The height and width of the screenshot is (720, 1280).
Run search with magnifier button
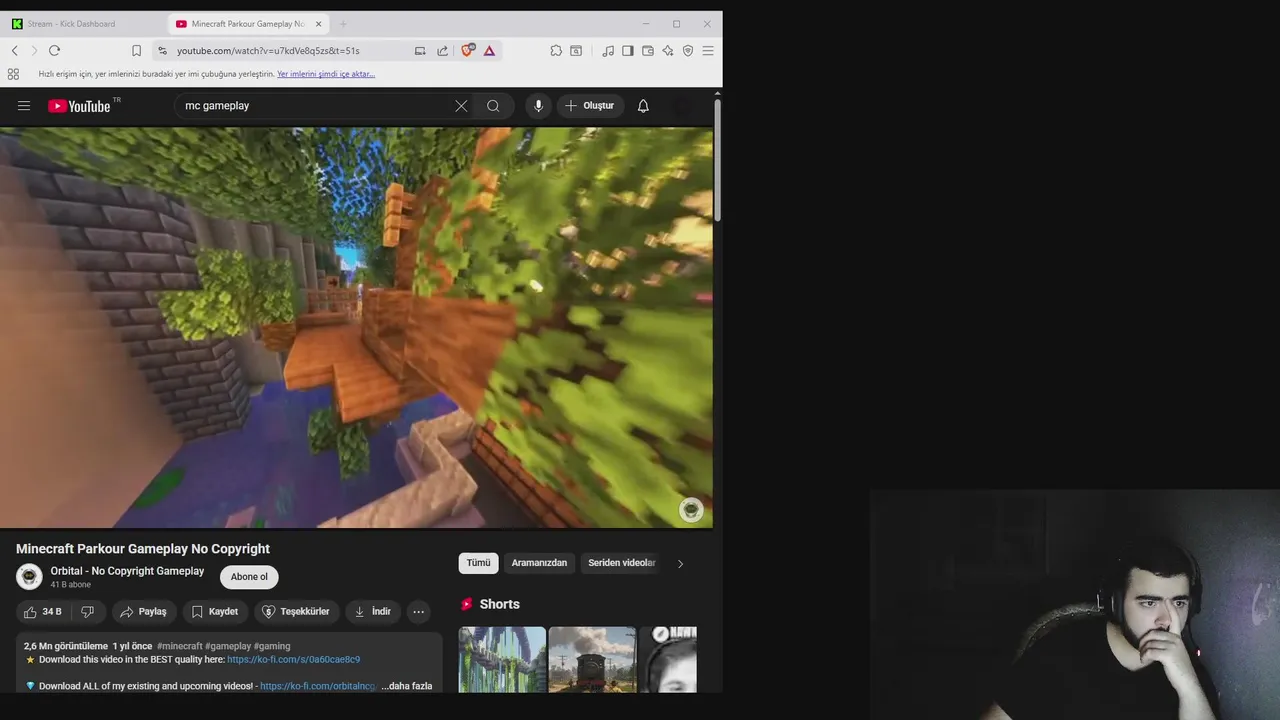(x=493, y=106)
